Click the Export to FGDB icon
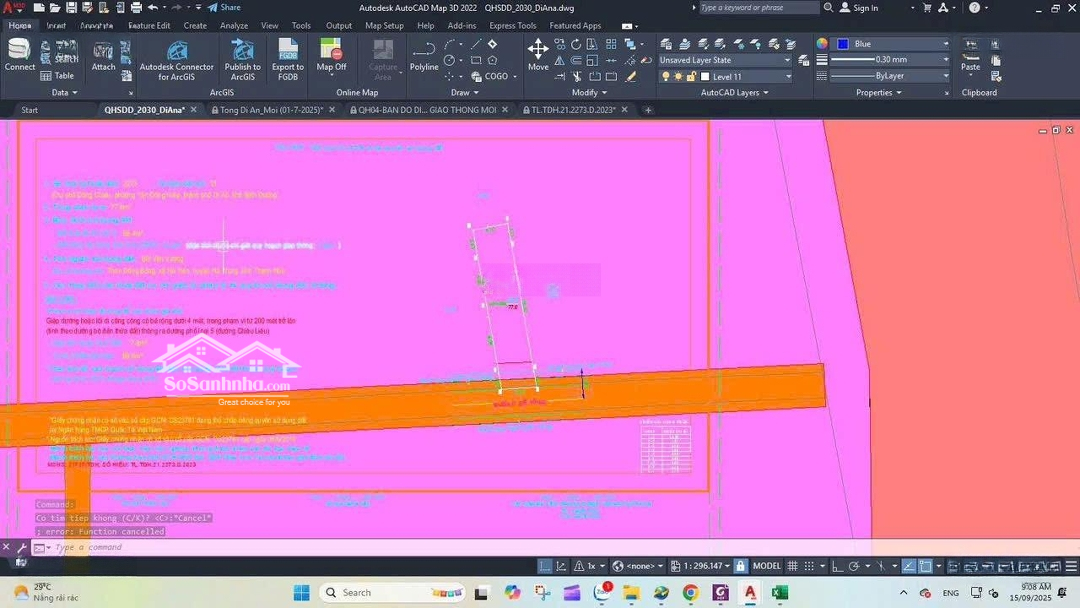The image size is (1080, 608). click(x=288, y=58)
